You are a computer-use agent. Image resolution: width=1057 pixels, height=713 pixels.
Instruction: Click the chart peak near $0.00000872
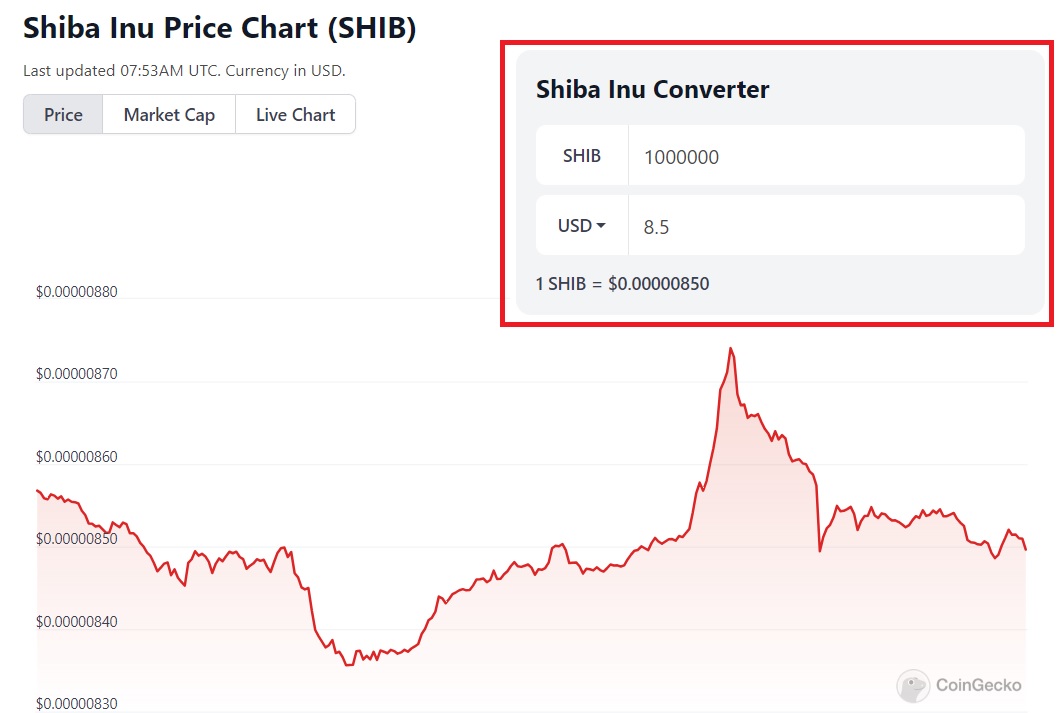point(730,348)
